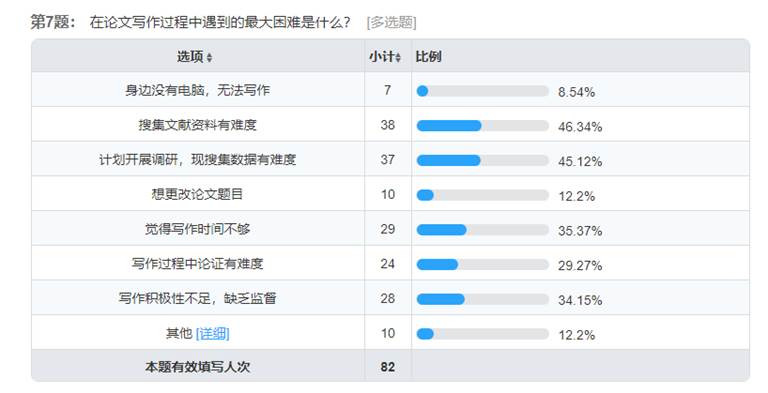
Task: Click the 比例 column header
Action: tap(429, 57)
